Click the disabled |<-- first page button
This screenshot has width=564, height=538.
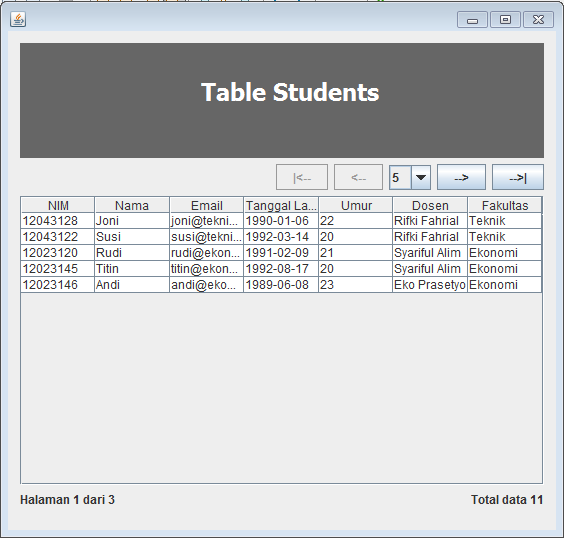click(x=302, y=177)
